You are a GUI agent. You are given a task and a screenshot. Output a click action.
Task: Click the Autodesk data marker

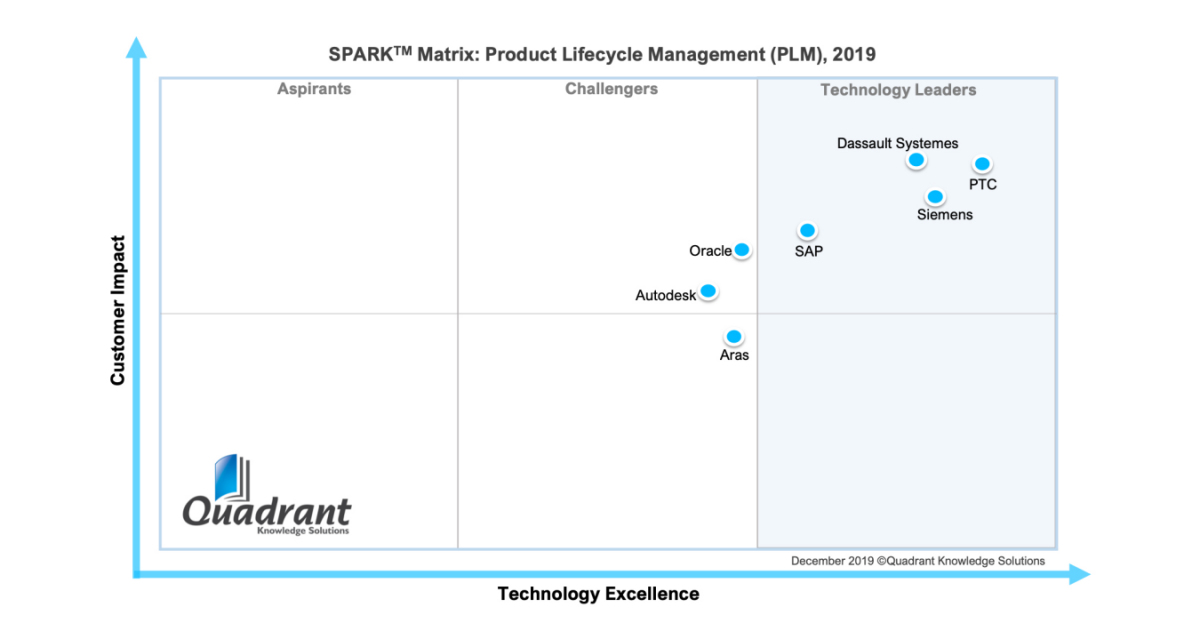click(x=708, y=290)
